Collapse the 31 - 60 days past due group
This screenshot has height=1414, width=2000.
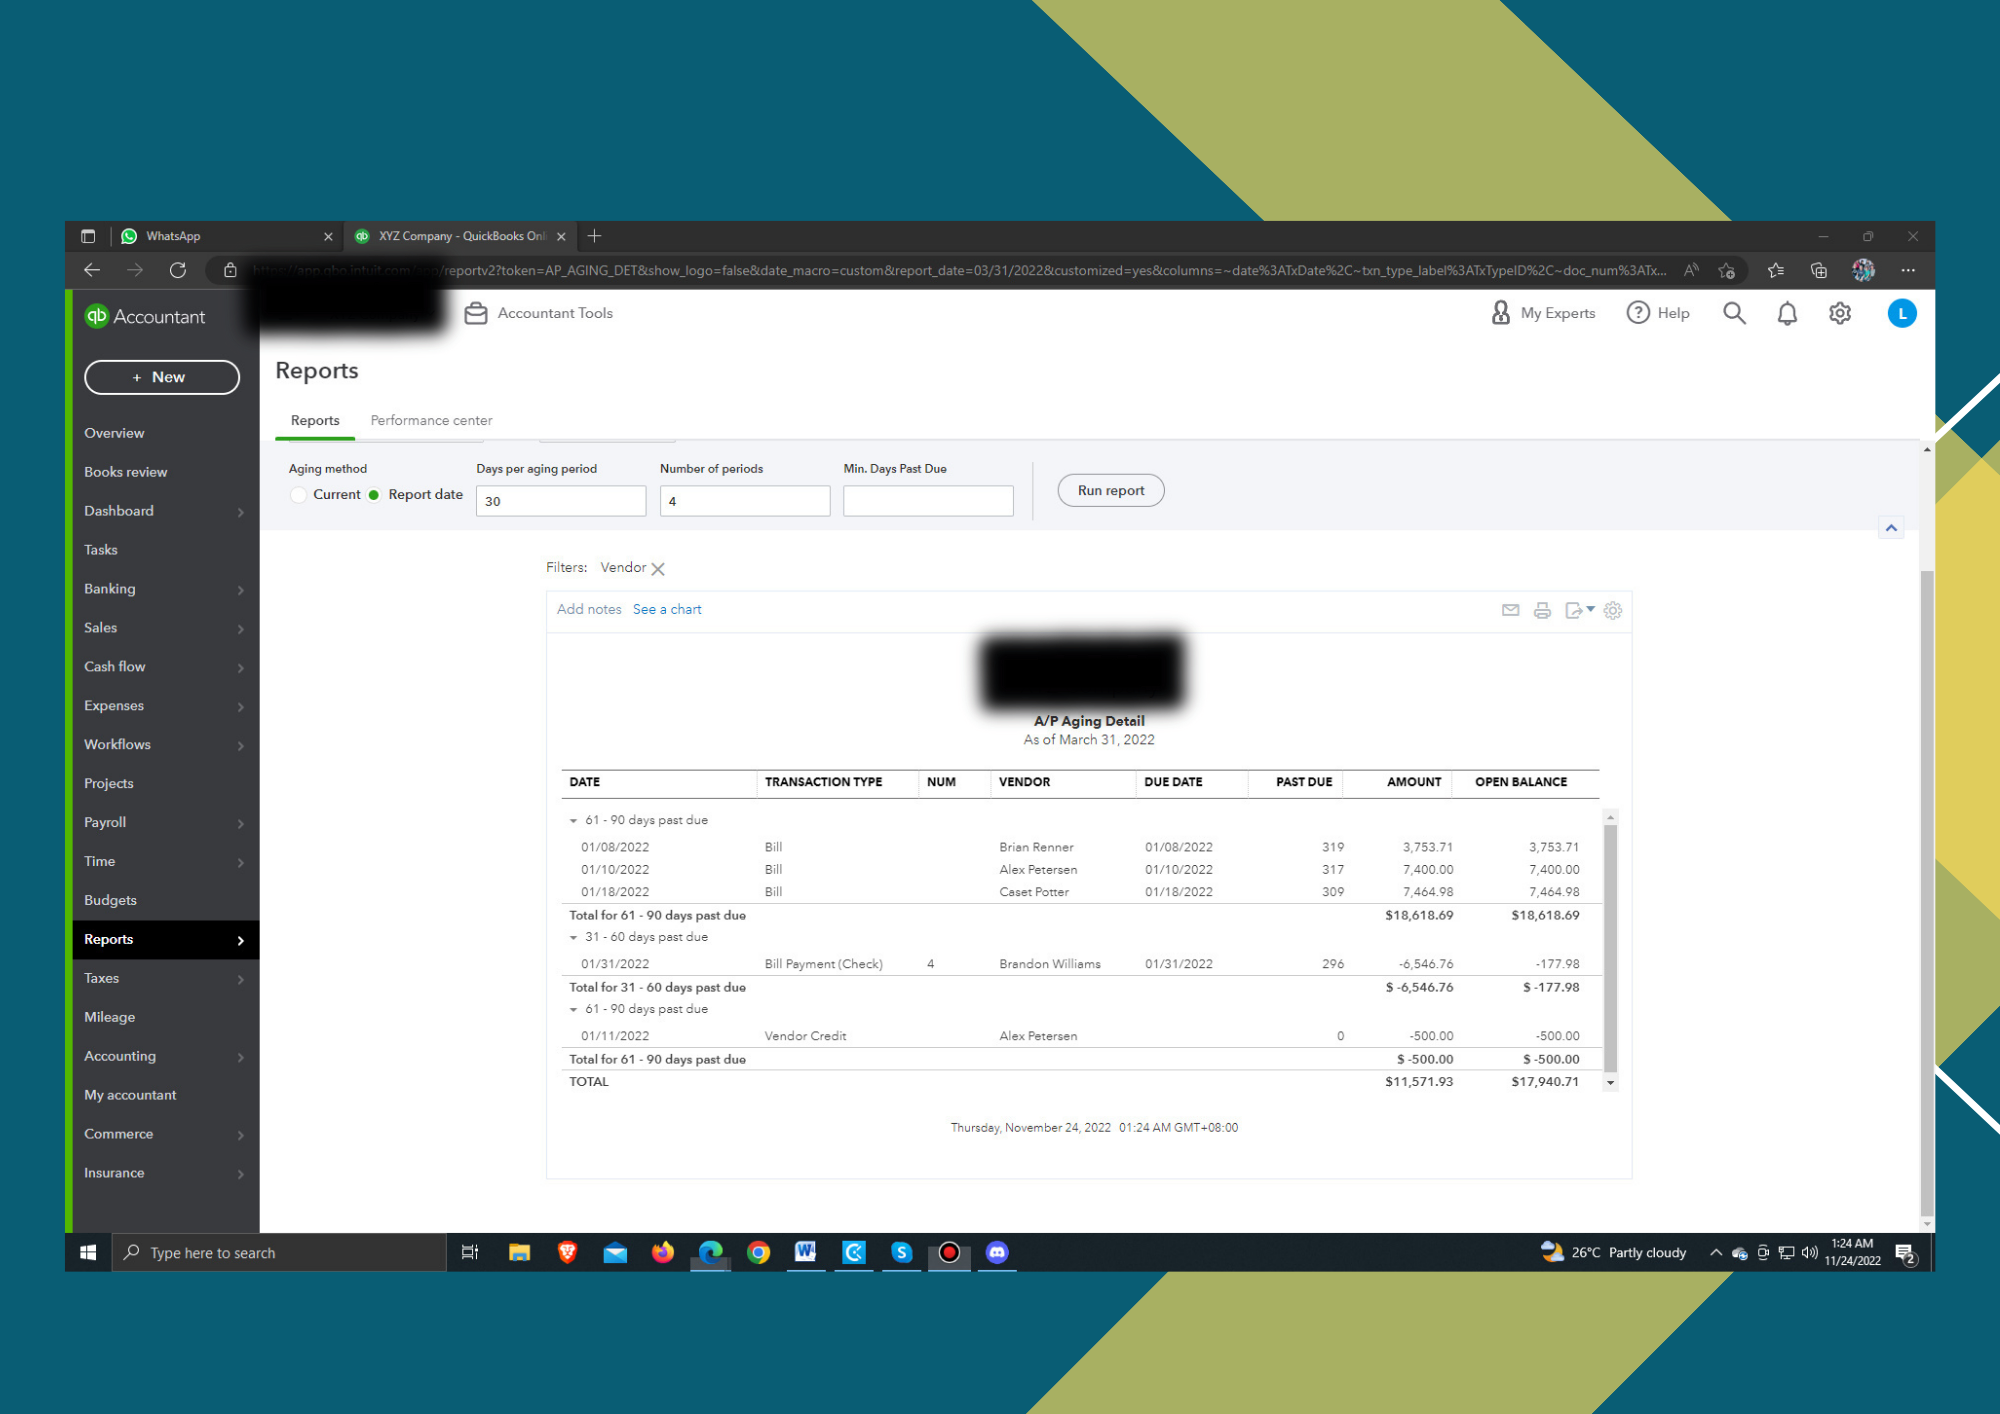pos(573,938)
